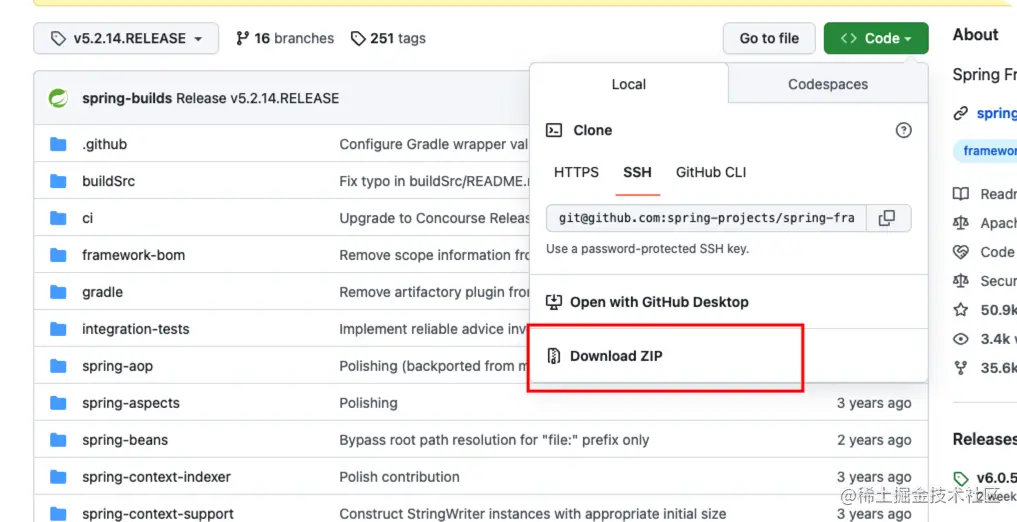Open the framework-bom folder
Viewport: 1017px width, 522px height.
click(x=134, y=255)
